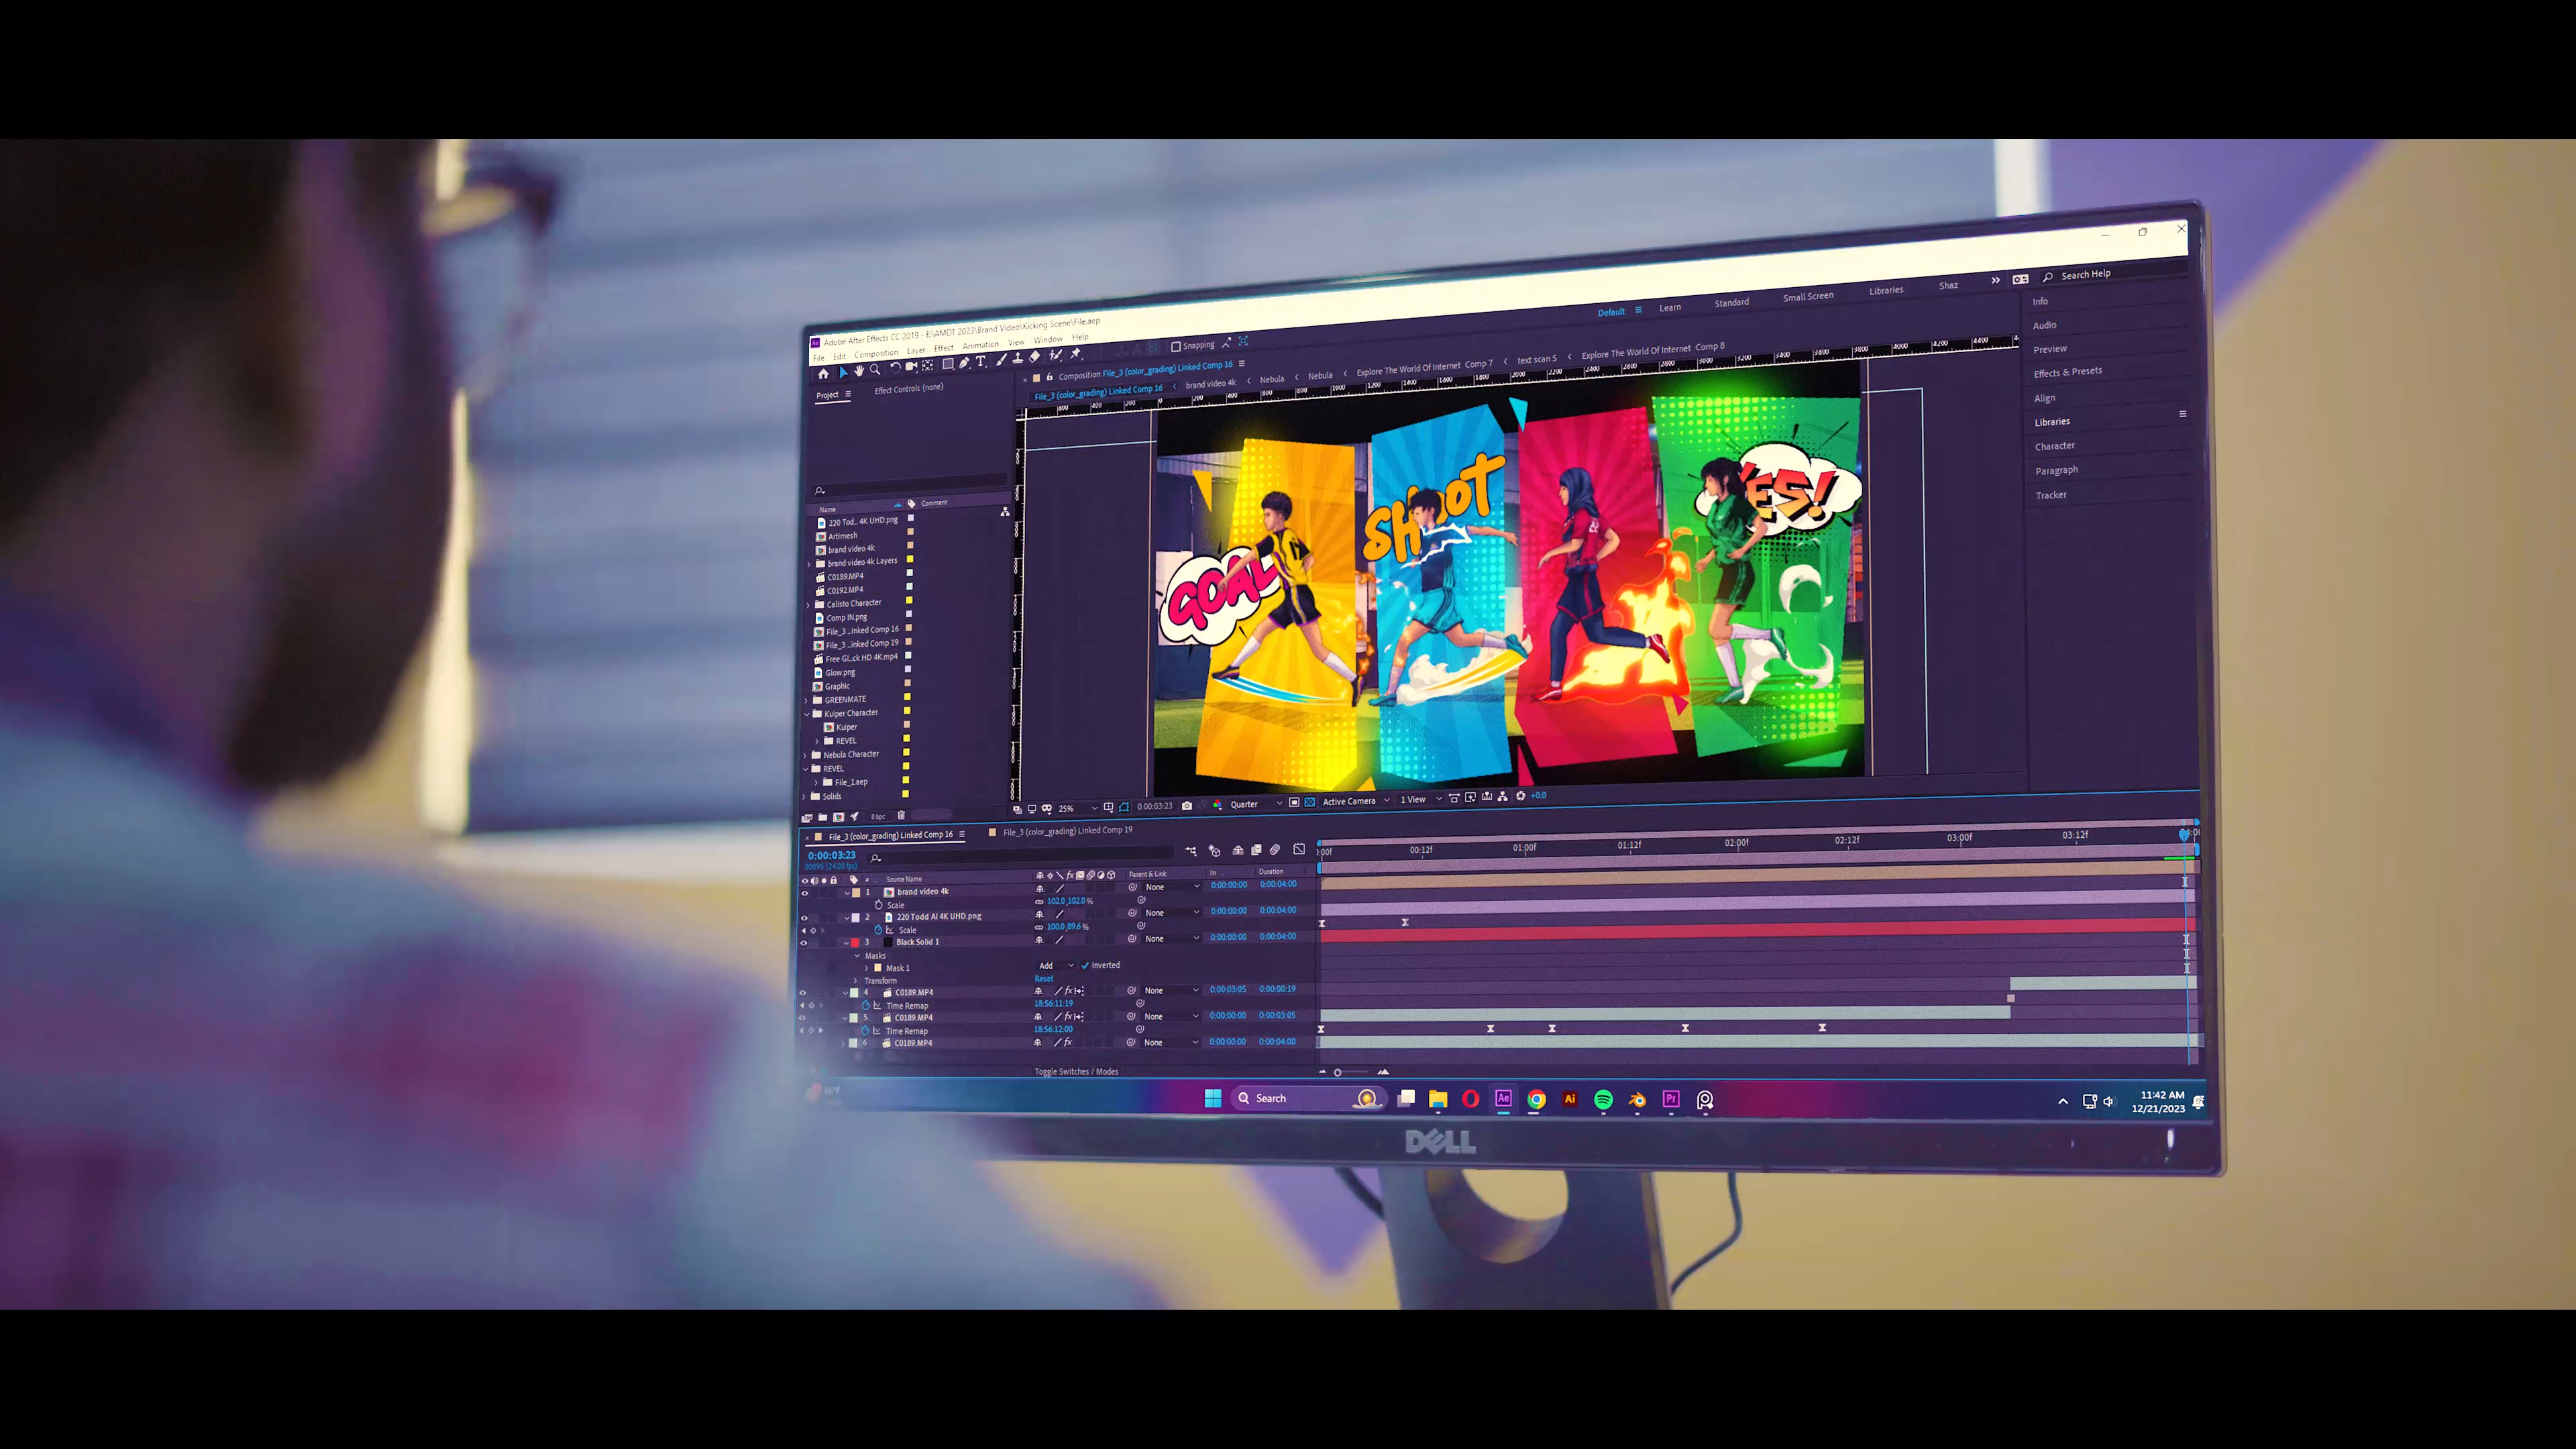The width and height of the screenshot is (2576, 1449).
Task: Expand the Mask 1 properties
Action: coord(867,968)
